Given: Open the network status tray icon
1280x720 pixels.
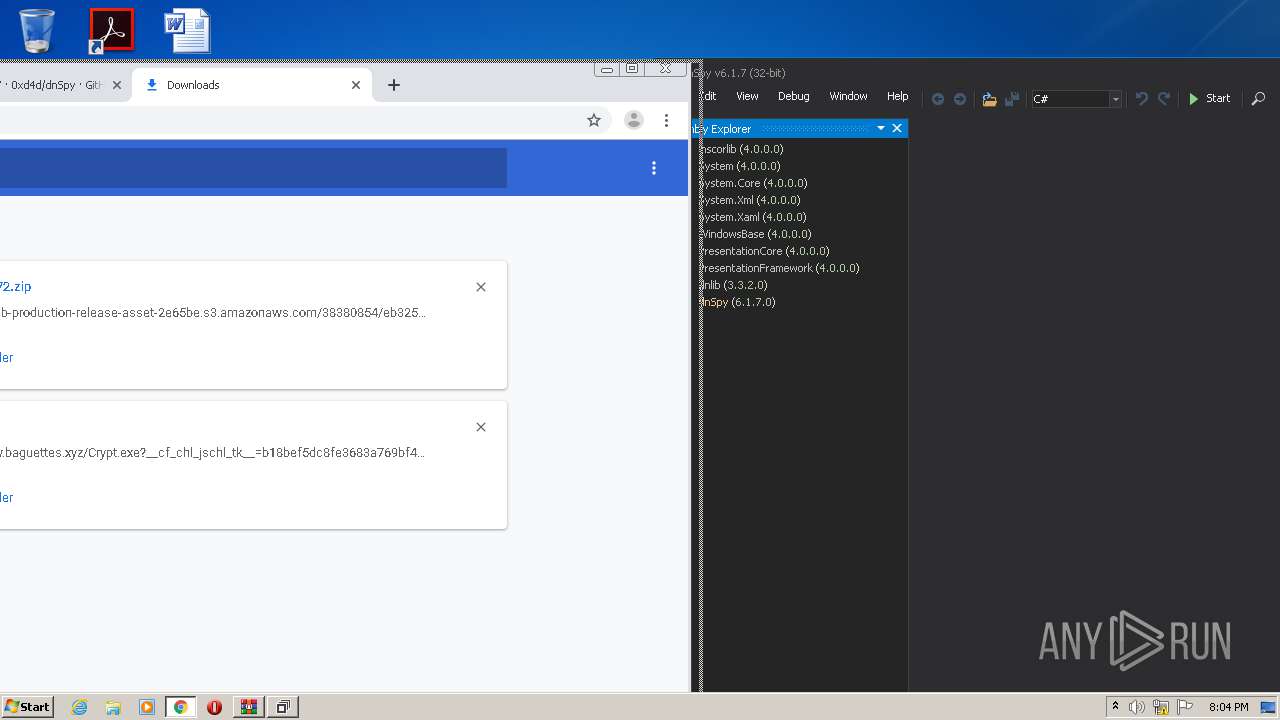Looking at the screenshot, I should point(1161,707).
